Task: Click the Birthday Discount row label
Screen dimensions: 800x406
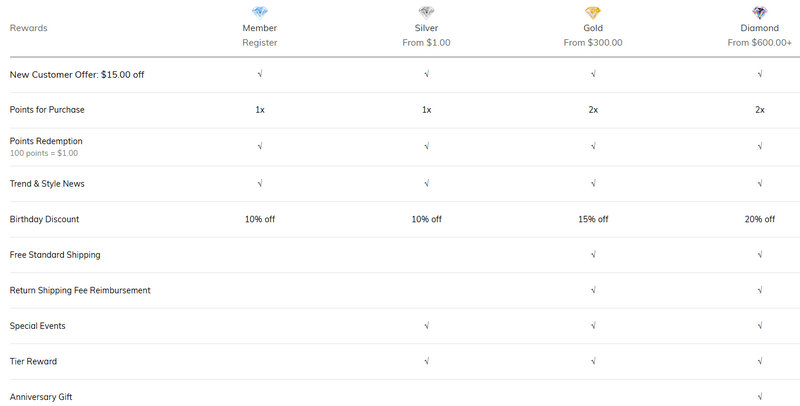Action: coord(44,219)
